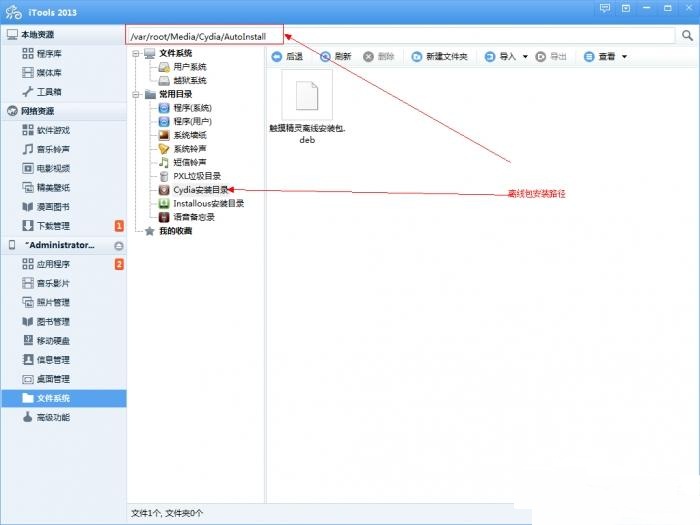Collapse the 常用目录 tree node

tap(135, 94)
